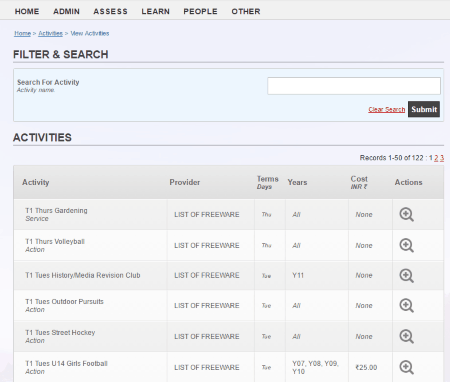Select the T1 Thurs Volleyball activity name
Screen dimensions: 450x382
pos(55,242)
